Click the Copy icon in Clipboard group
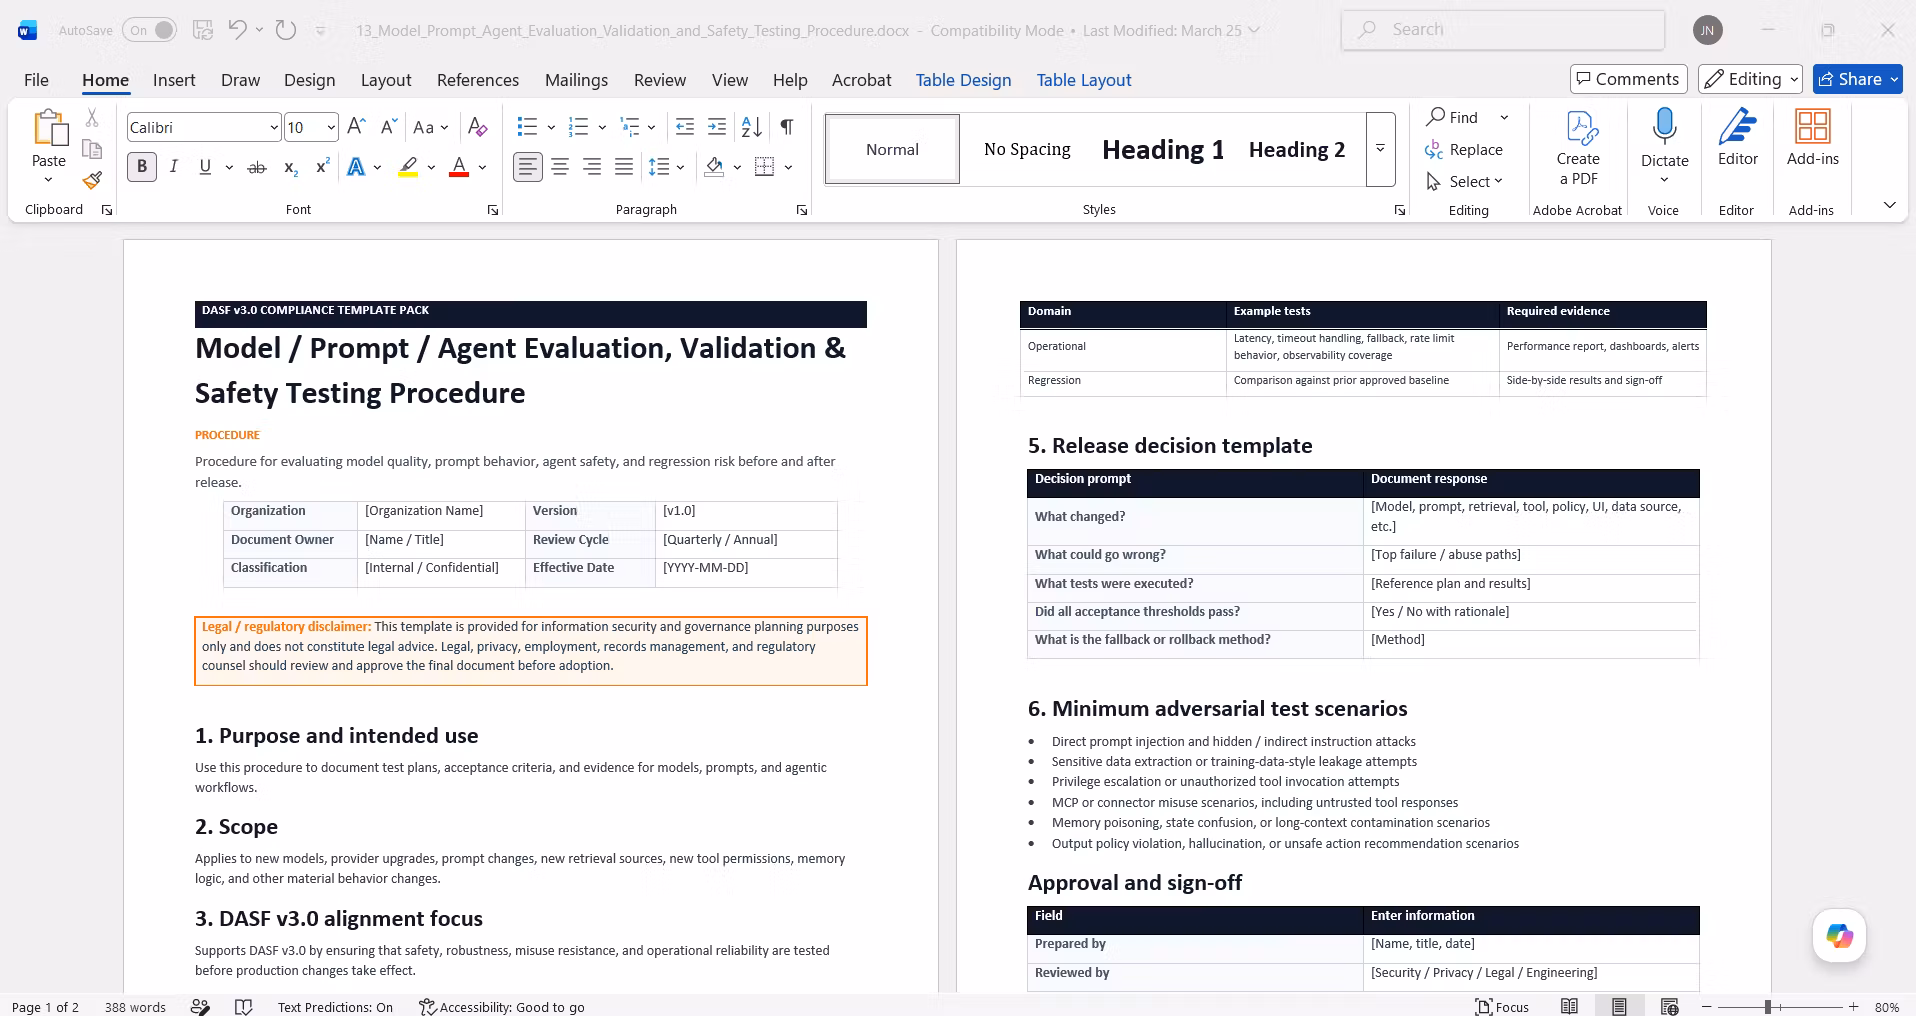 pos(92,149)
